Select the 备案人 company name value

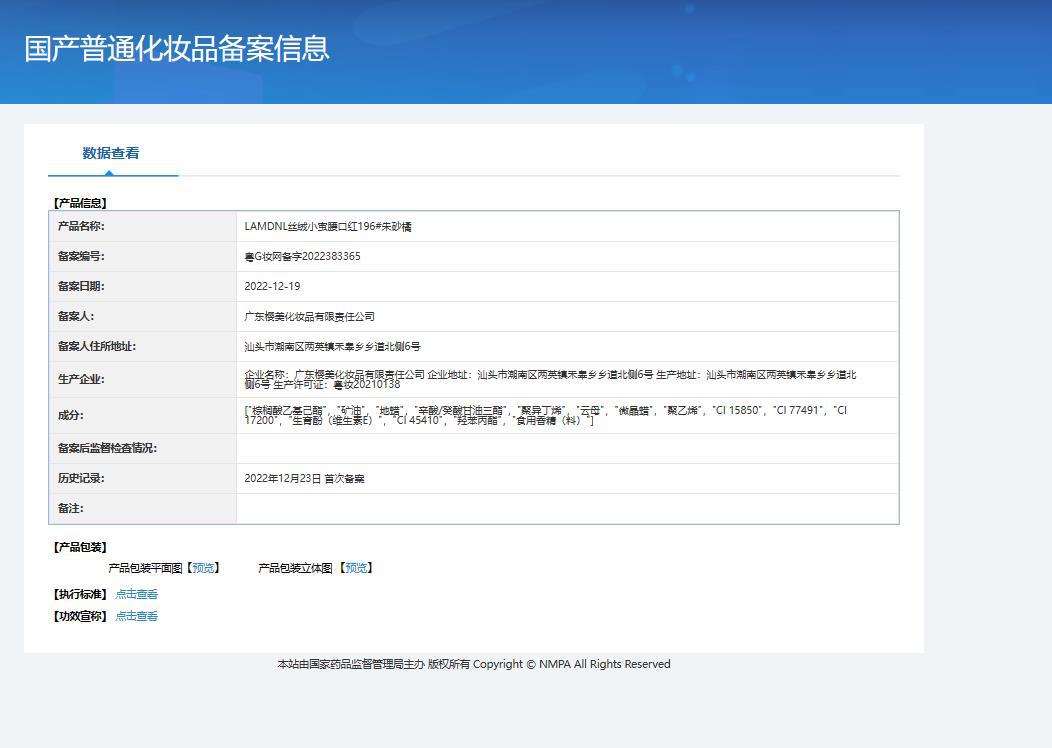click(x=309, y=317)
